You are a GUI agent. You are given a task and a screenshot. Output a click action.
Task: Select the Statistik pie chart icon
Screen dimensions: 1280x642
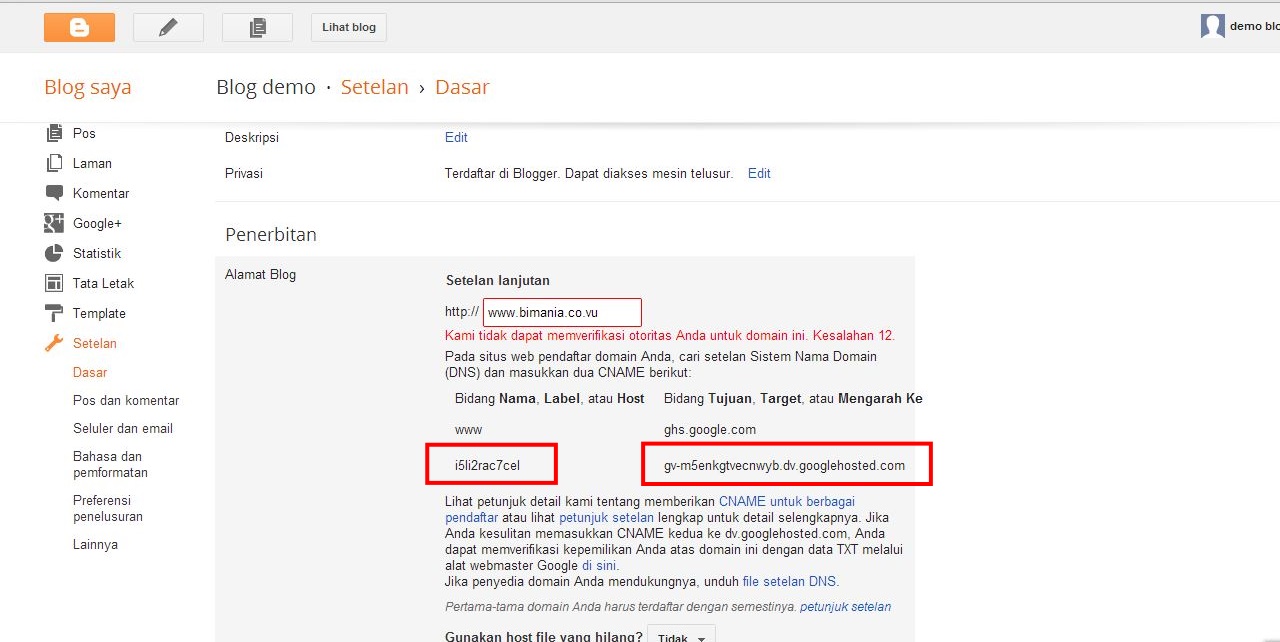click(54, 253)
